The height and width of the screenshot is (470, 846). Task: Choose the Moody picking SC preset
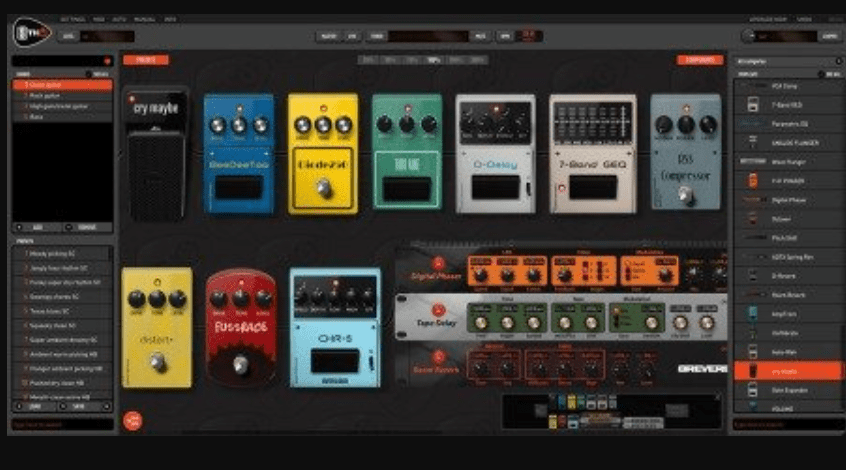[x=62, y=253]
